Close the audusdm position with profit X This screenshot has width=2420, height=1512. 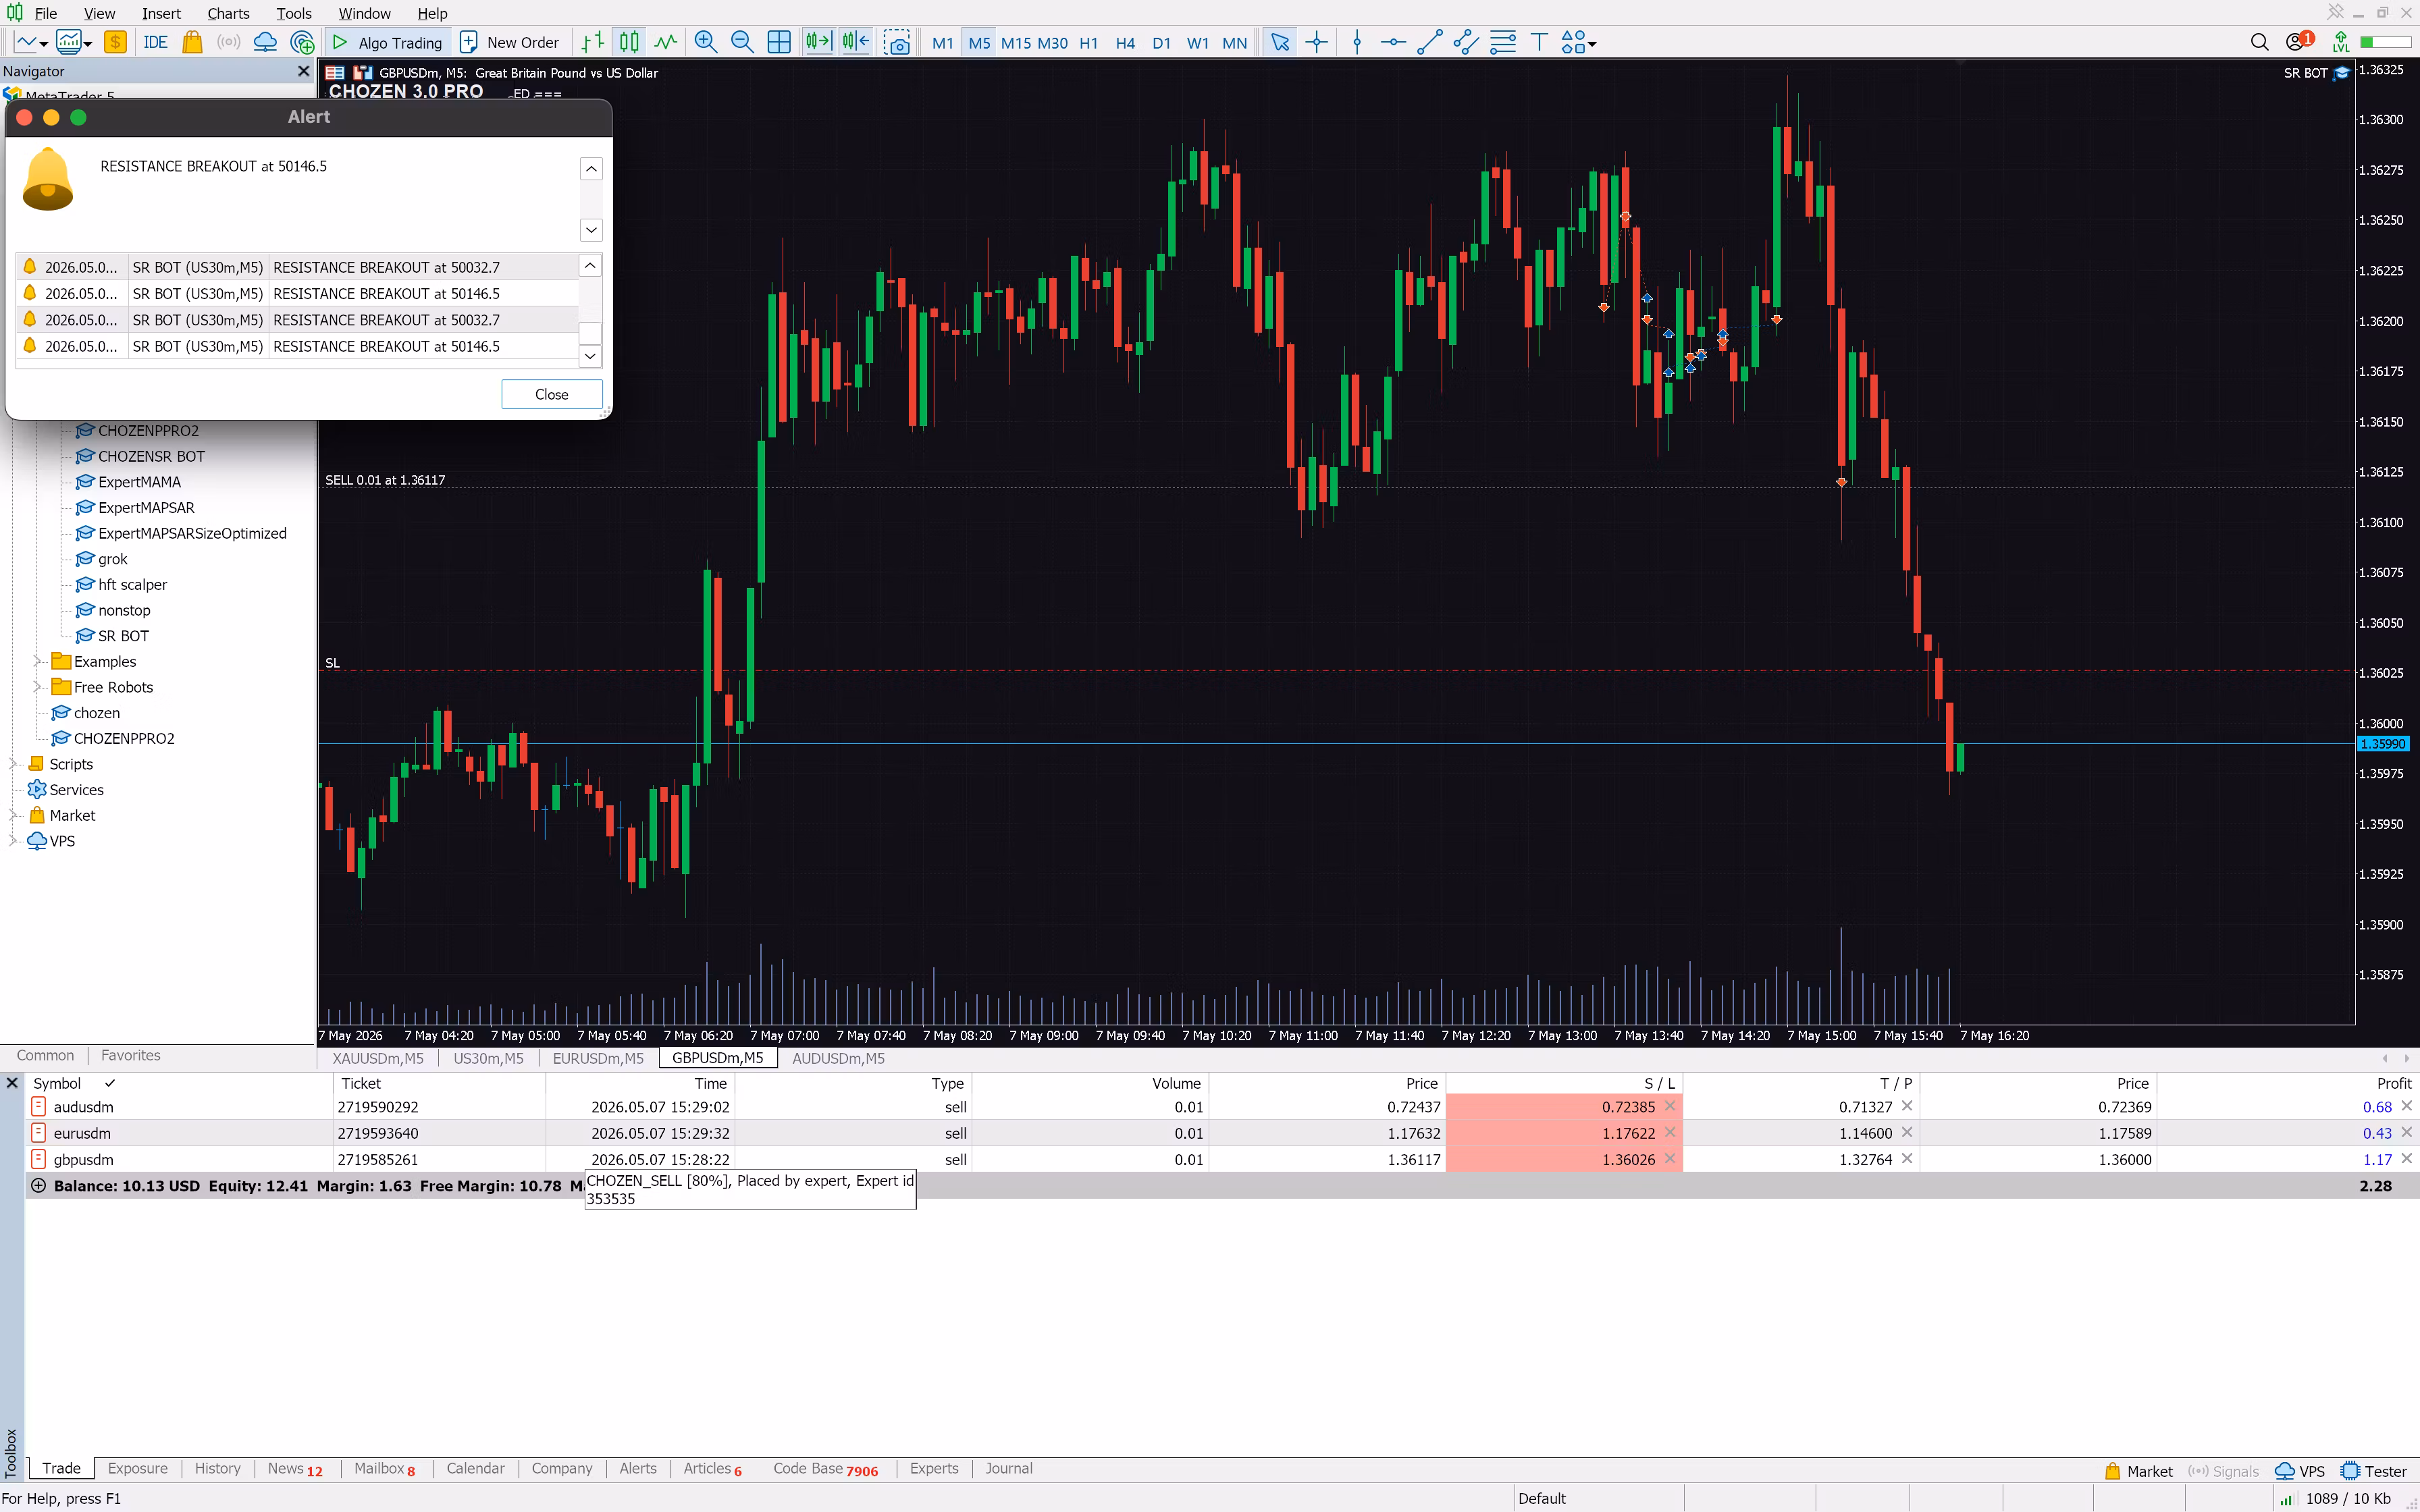tap(2407, 1106)
